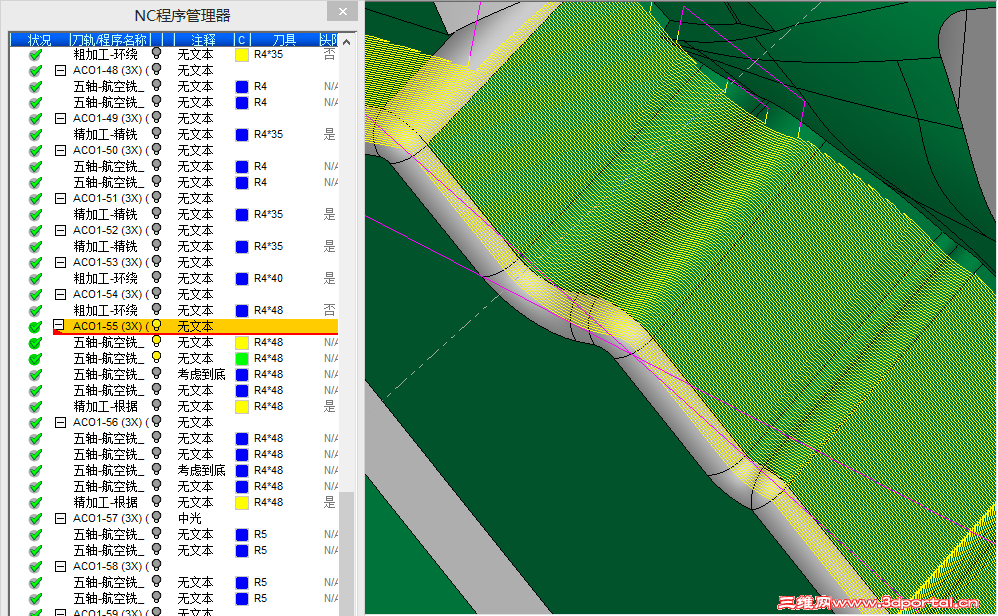
Task: Collapse the AC01-52 (3X) program group
Action: pos(60,230)
